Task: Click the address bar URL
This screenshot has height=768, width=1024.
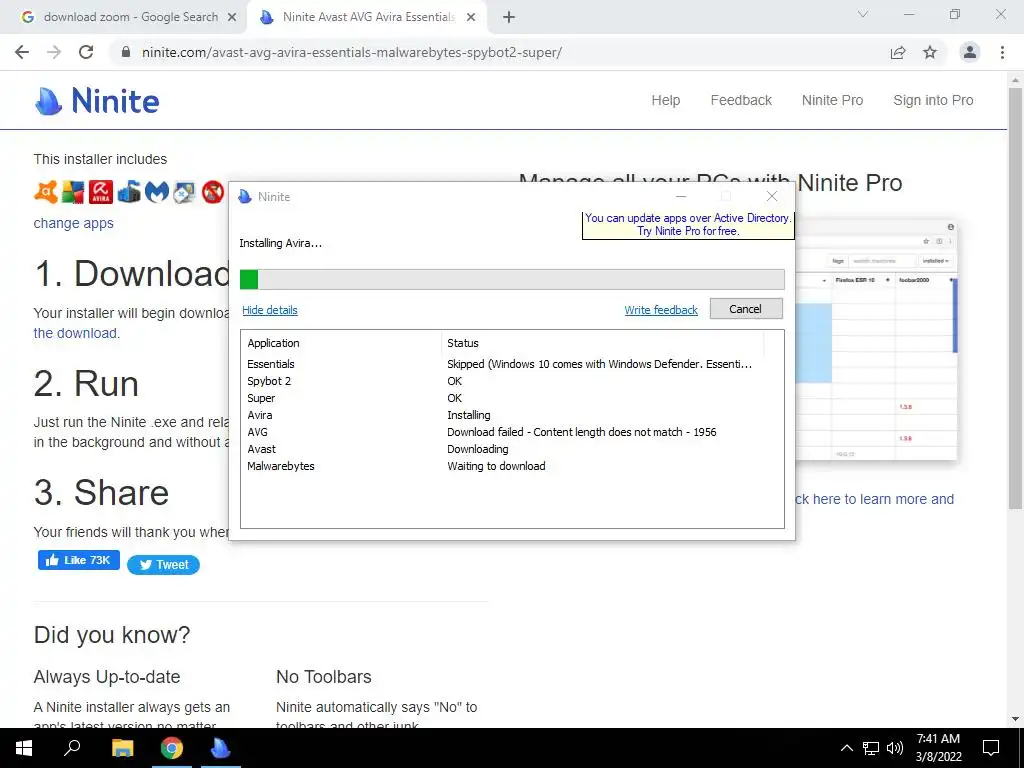Action: 351,52
